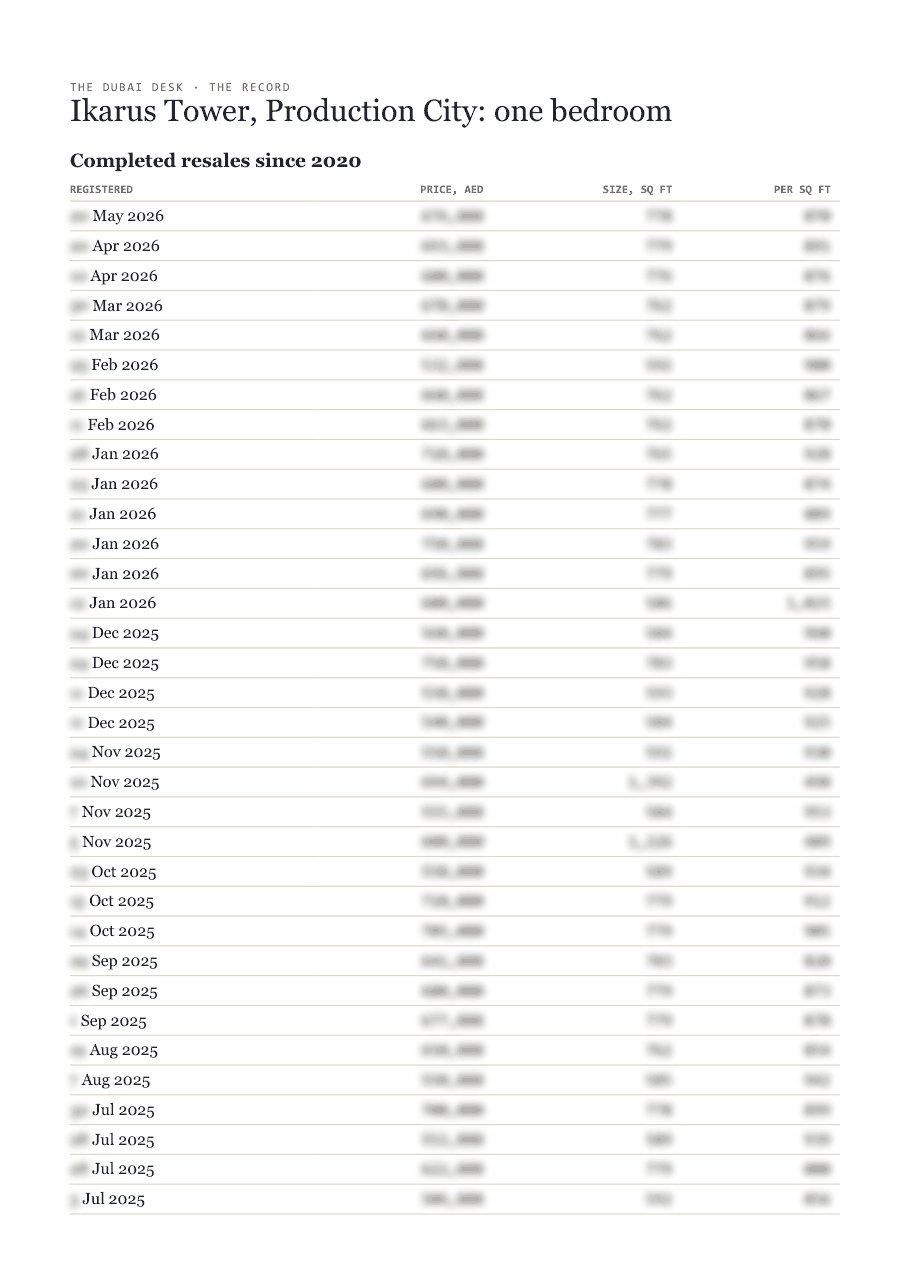The width and height of the screenshot is (911, 1288).
Task: Select the Completed resales since 2020 heading
Action: 215,161
